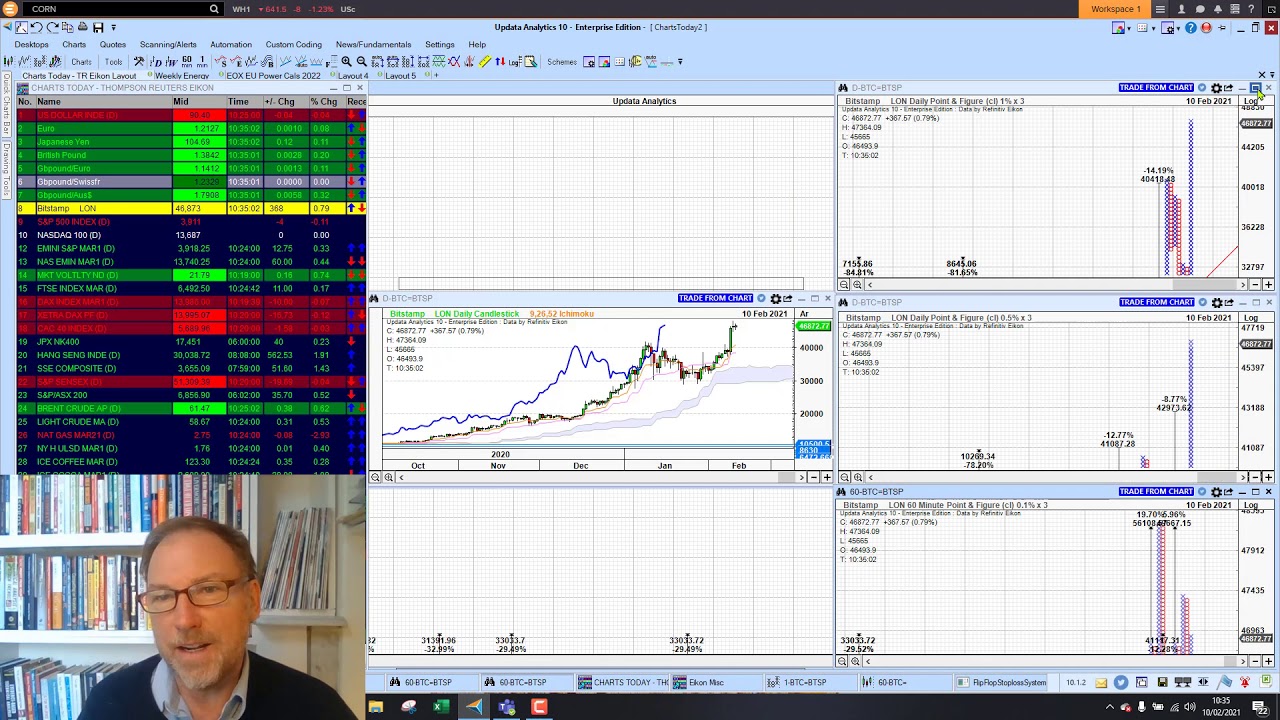Open the Scanning/Alerts menu
This screenshot has width=1280, height=720.
[x=168, y=44]
